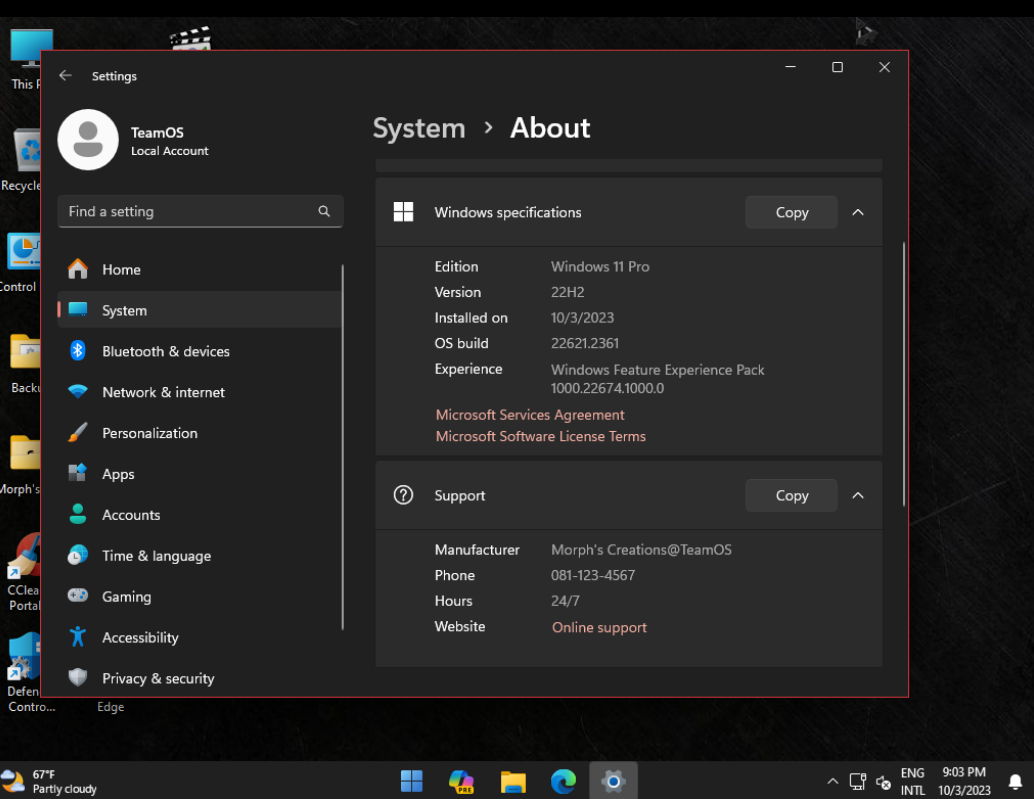Screen dimensions: 1034x799
Task: Select the Windows Feature Experience Pack text
Action: point(657,378)
